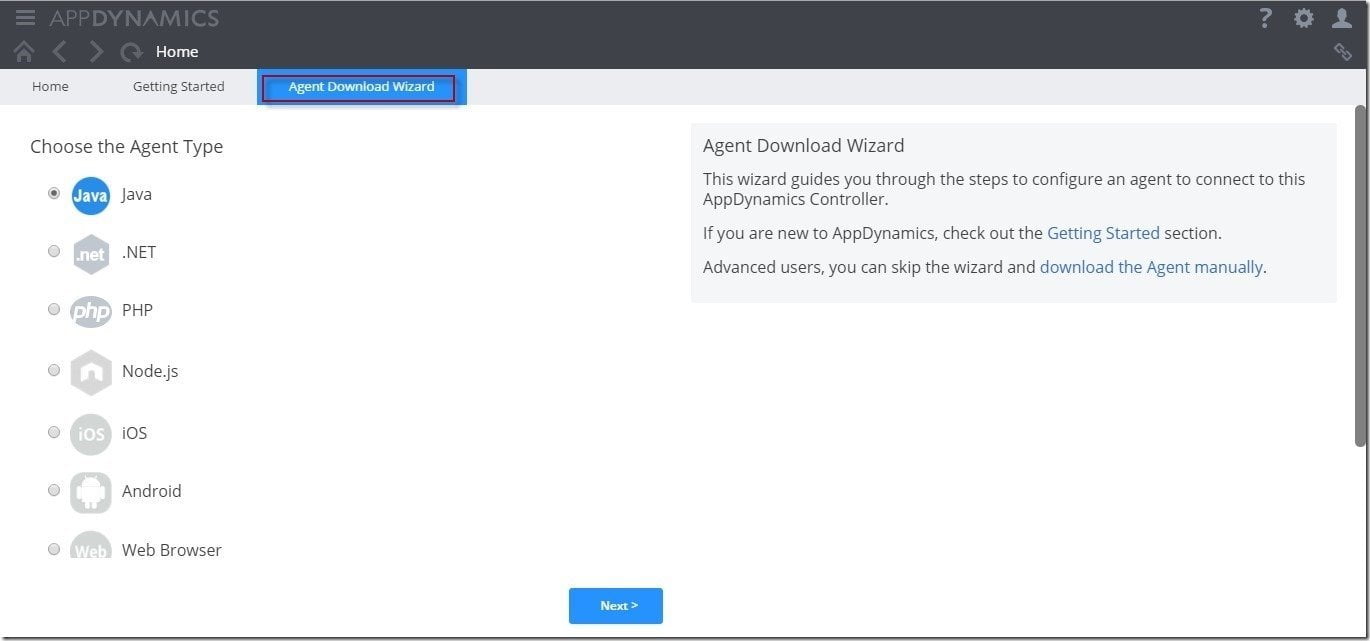Image resolution: width=1370 pixels, height=641 pixels.
Task: Click the PHP label text
Action: (137, 310)
